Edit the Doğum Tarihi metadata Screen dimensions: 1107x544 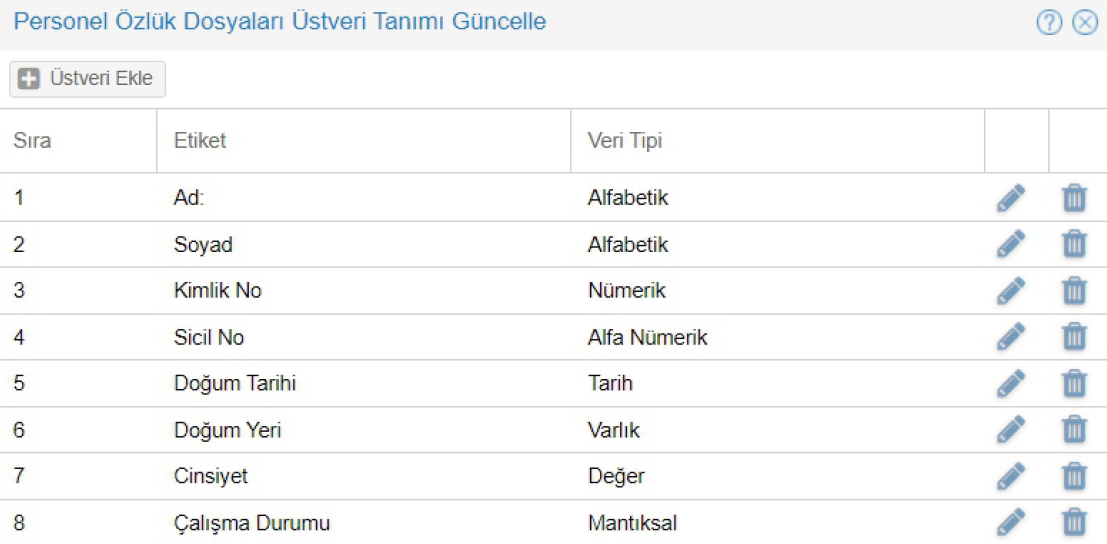(1011, 383)
